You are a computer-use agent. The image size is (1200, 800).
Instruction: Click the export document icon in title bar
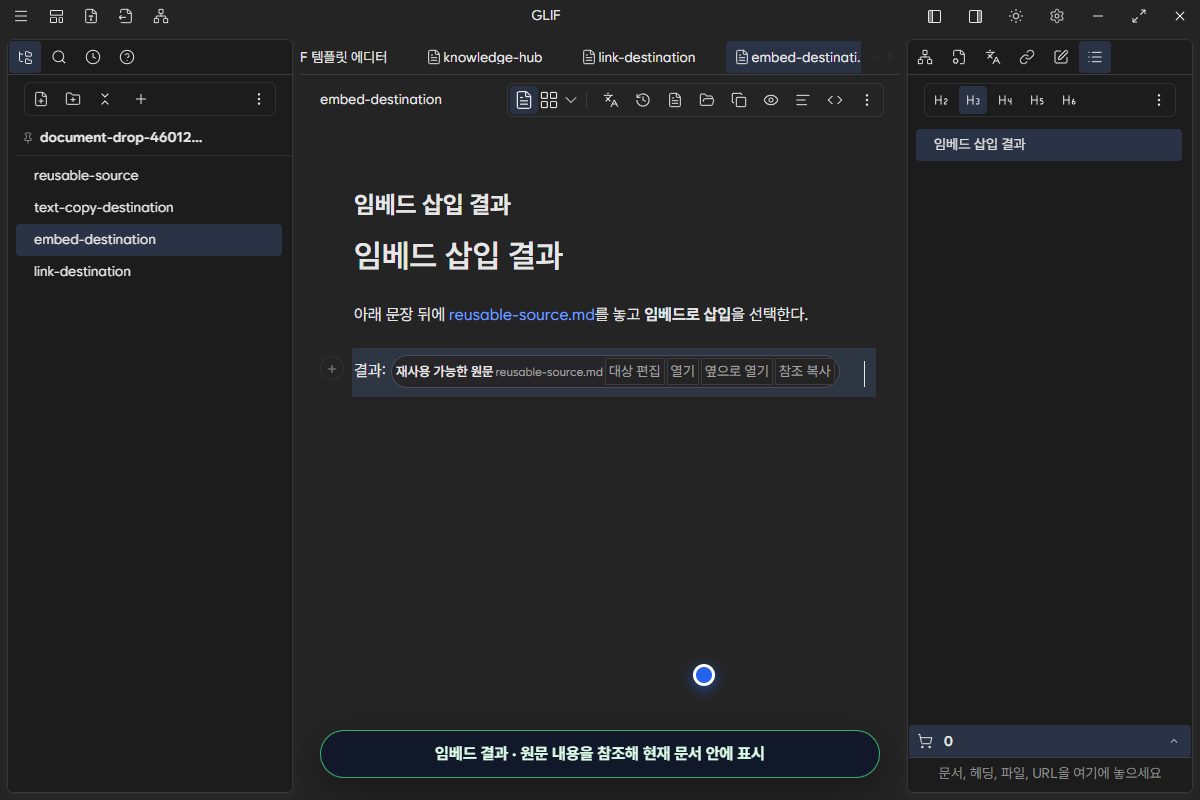(x=91, y=16)
